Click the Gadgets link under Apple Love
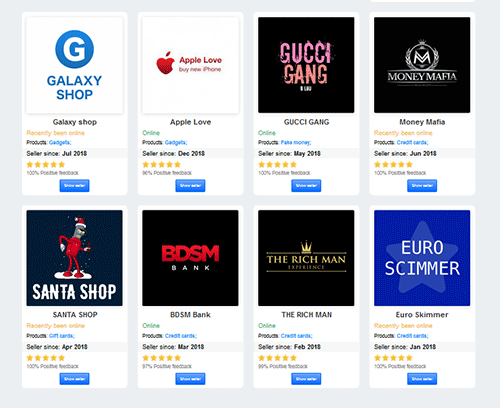 point(176,143)
